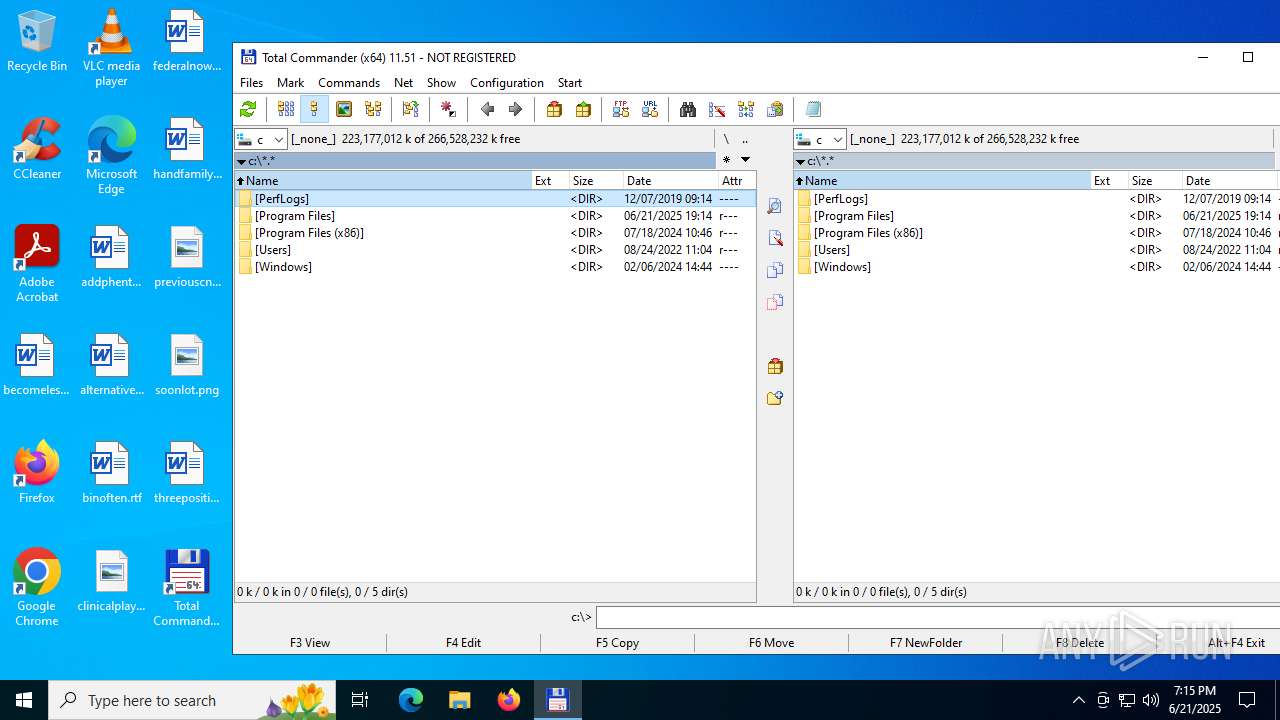Select [Program Files (x86)] in right panel

tap(1037, 233)
